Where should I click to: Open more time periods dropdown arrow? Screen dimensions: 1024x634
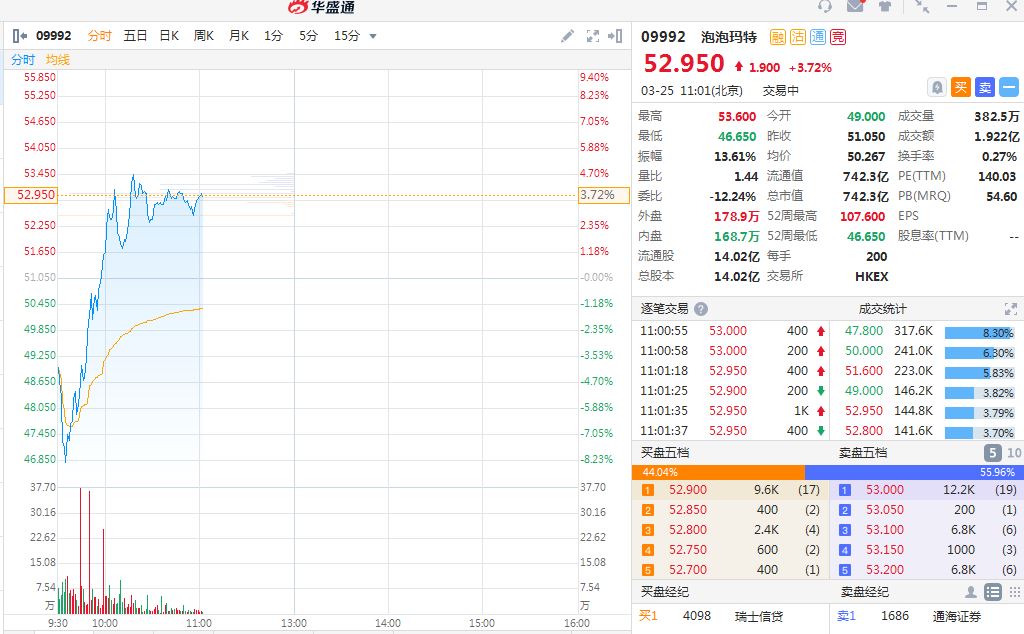click(373, 36)
